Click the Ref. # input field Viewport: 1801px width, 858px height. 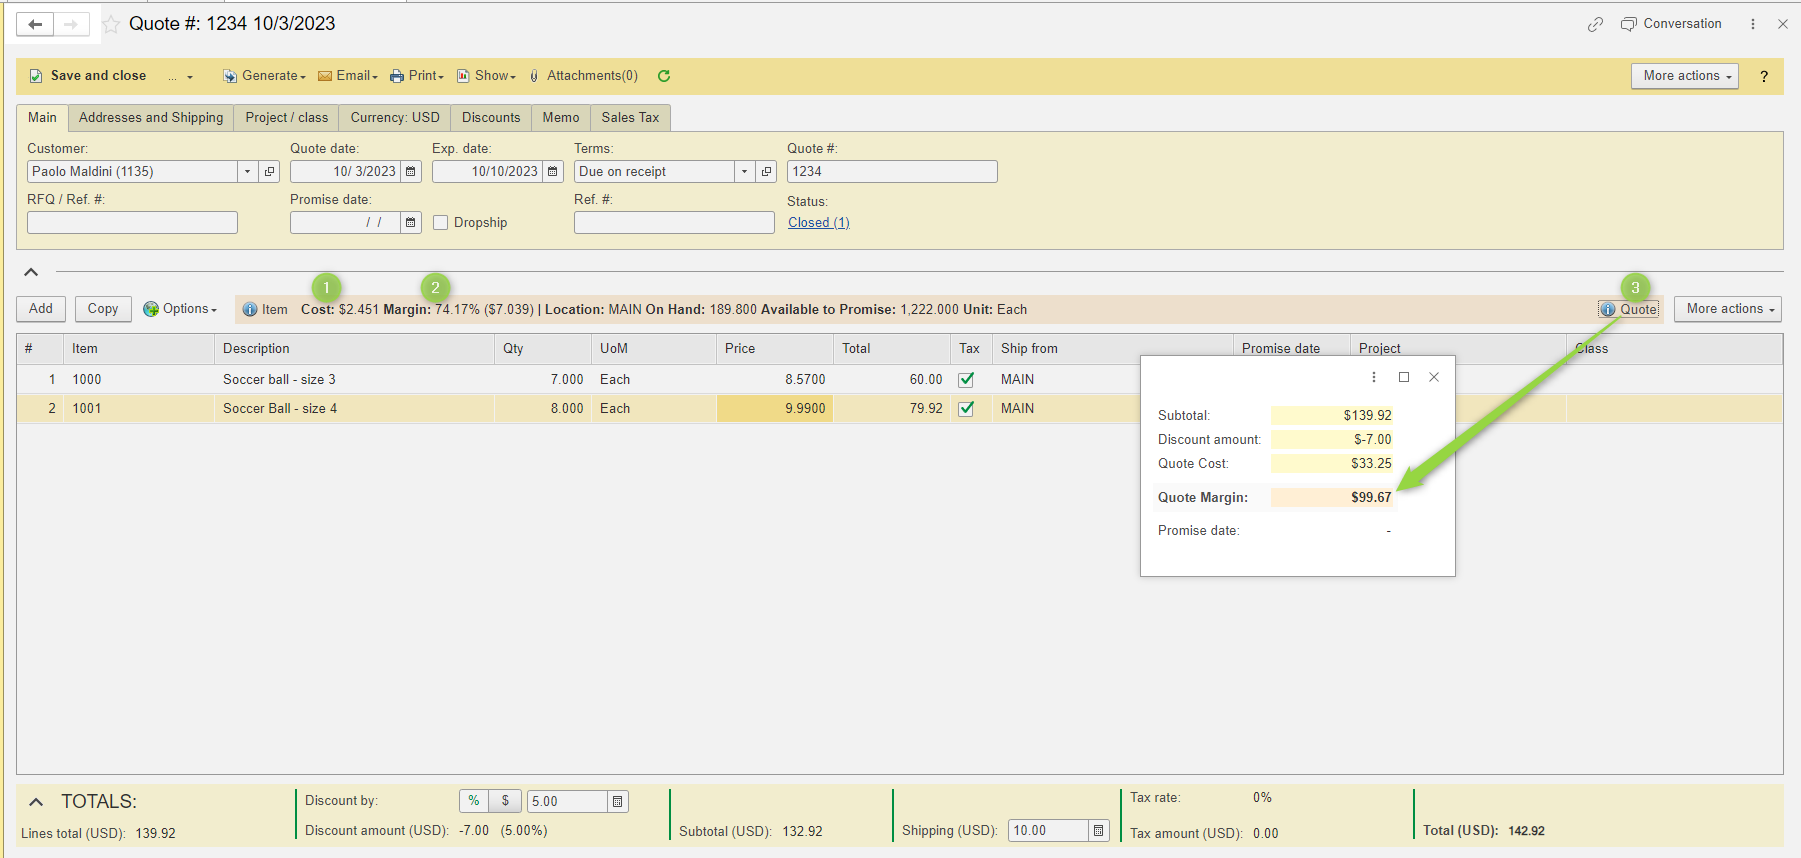pos(674,222)
